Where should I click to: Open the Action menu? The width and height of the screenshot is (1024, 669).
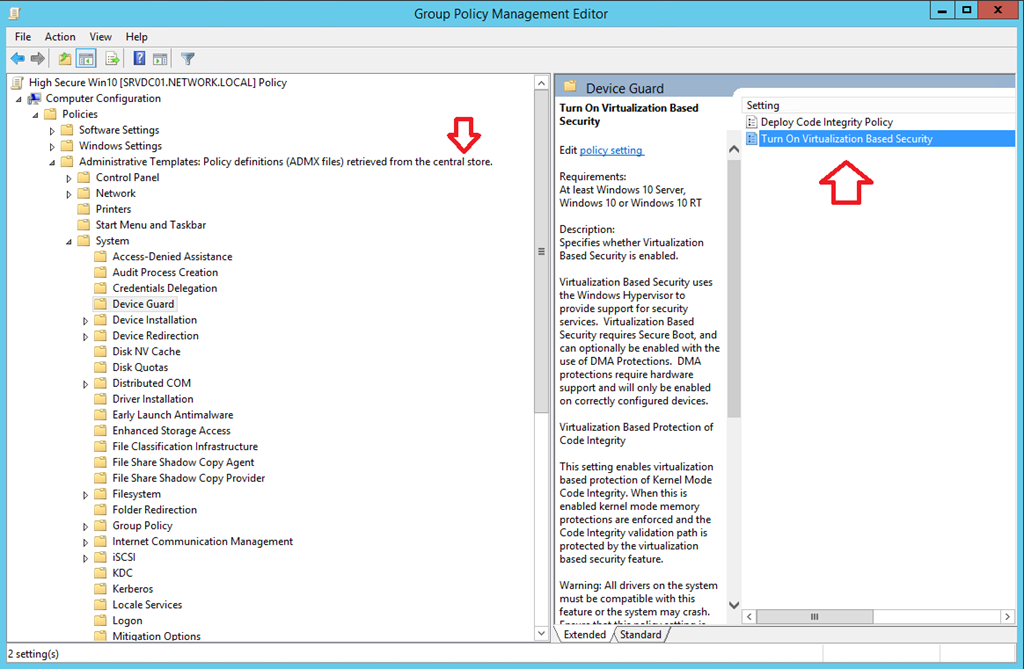pyautogui.click(x=60, y=37)
